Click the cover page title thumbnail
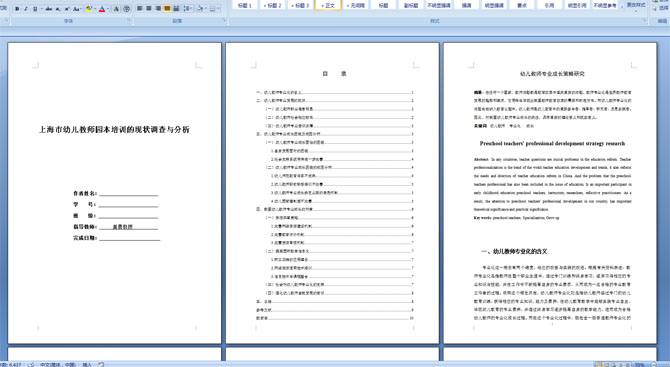 coord(114,129)
